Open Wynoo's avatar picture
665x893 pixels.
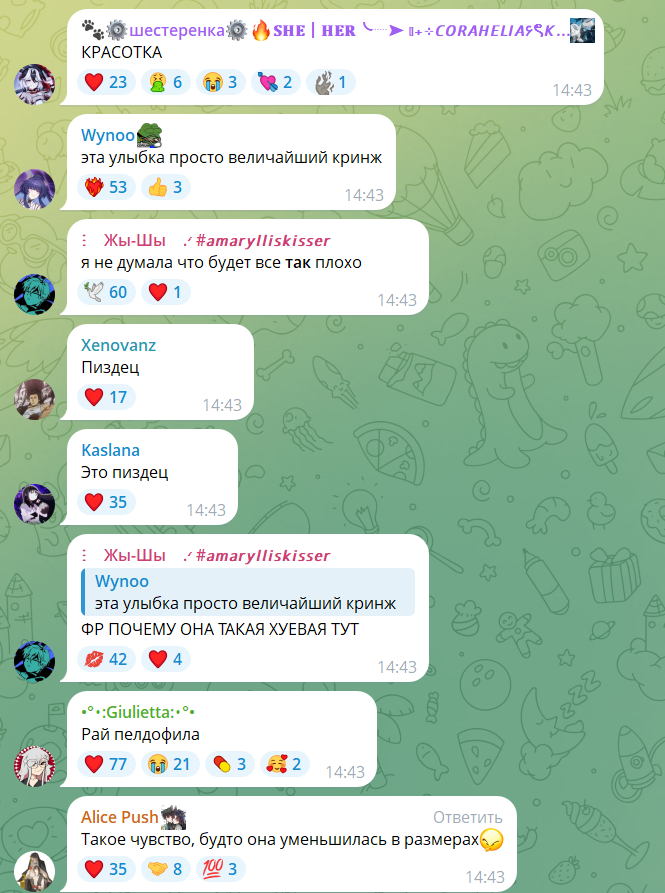[x=35, y=189]
